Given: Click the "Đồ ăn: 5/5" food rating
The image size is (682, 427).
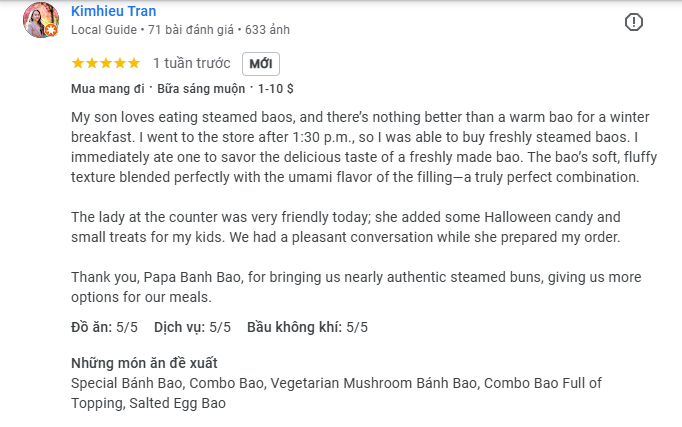Looking at the screenshot, I should point(104,327).
